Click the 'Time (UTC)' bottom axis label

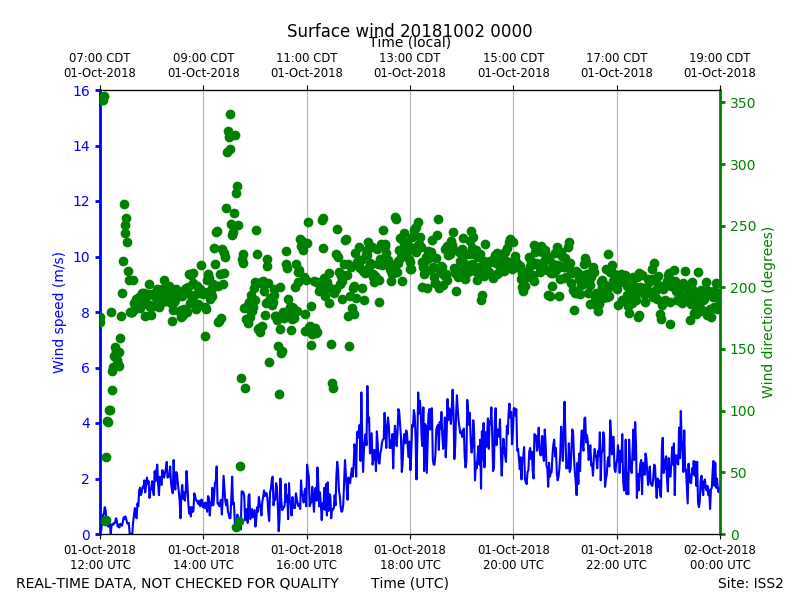point(410,583)
